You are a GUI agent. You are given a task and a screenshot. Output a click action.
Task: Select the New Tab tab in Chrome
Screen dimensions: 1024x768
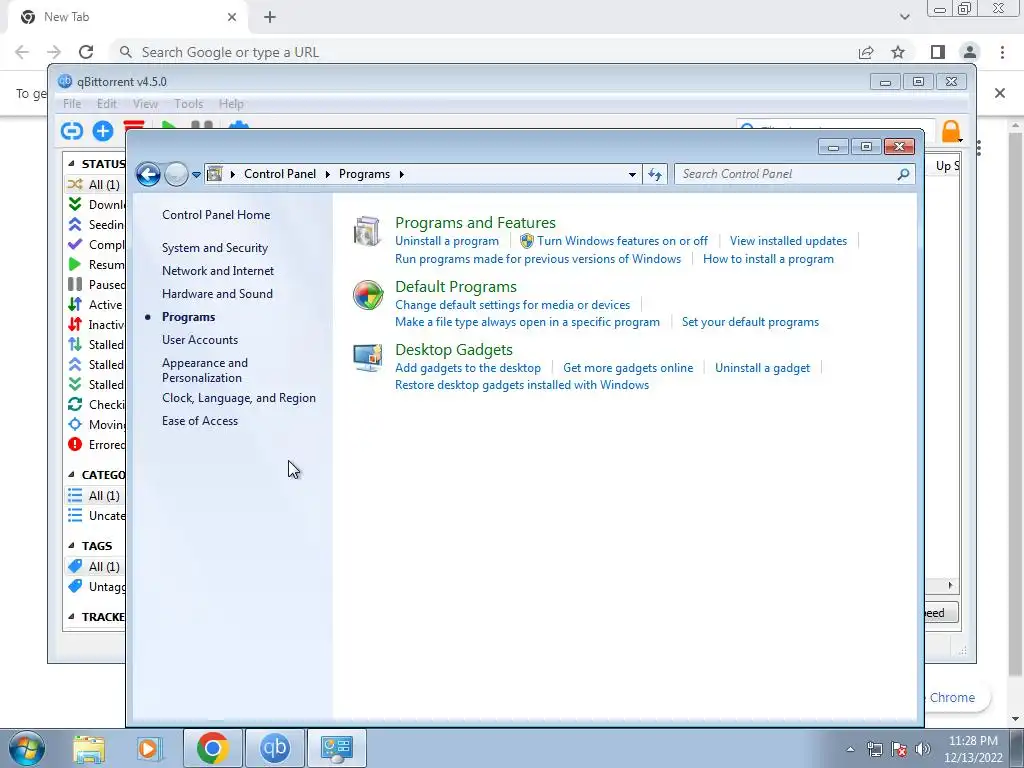pyautogui.click(x=128, y=18)
